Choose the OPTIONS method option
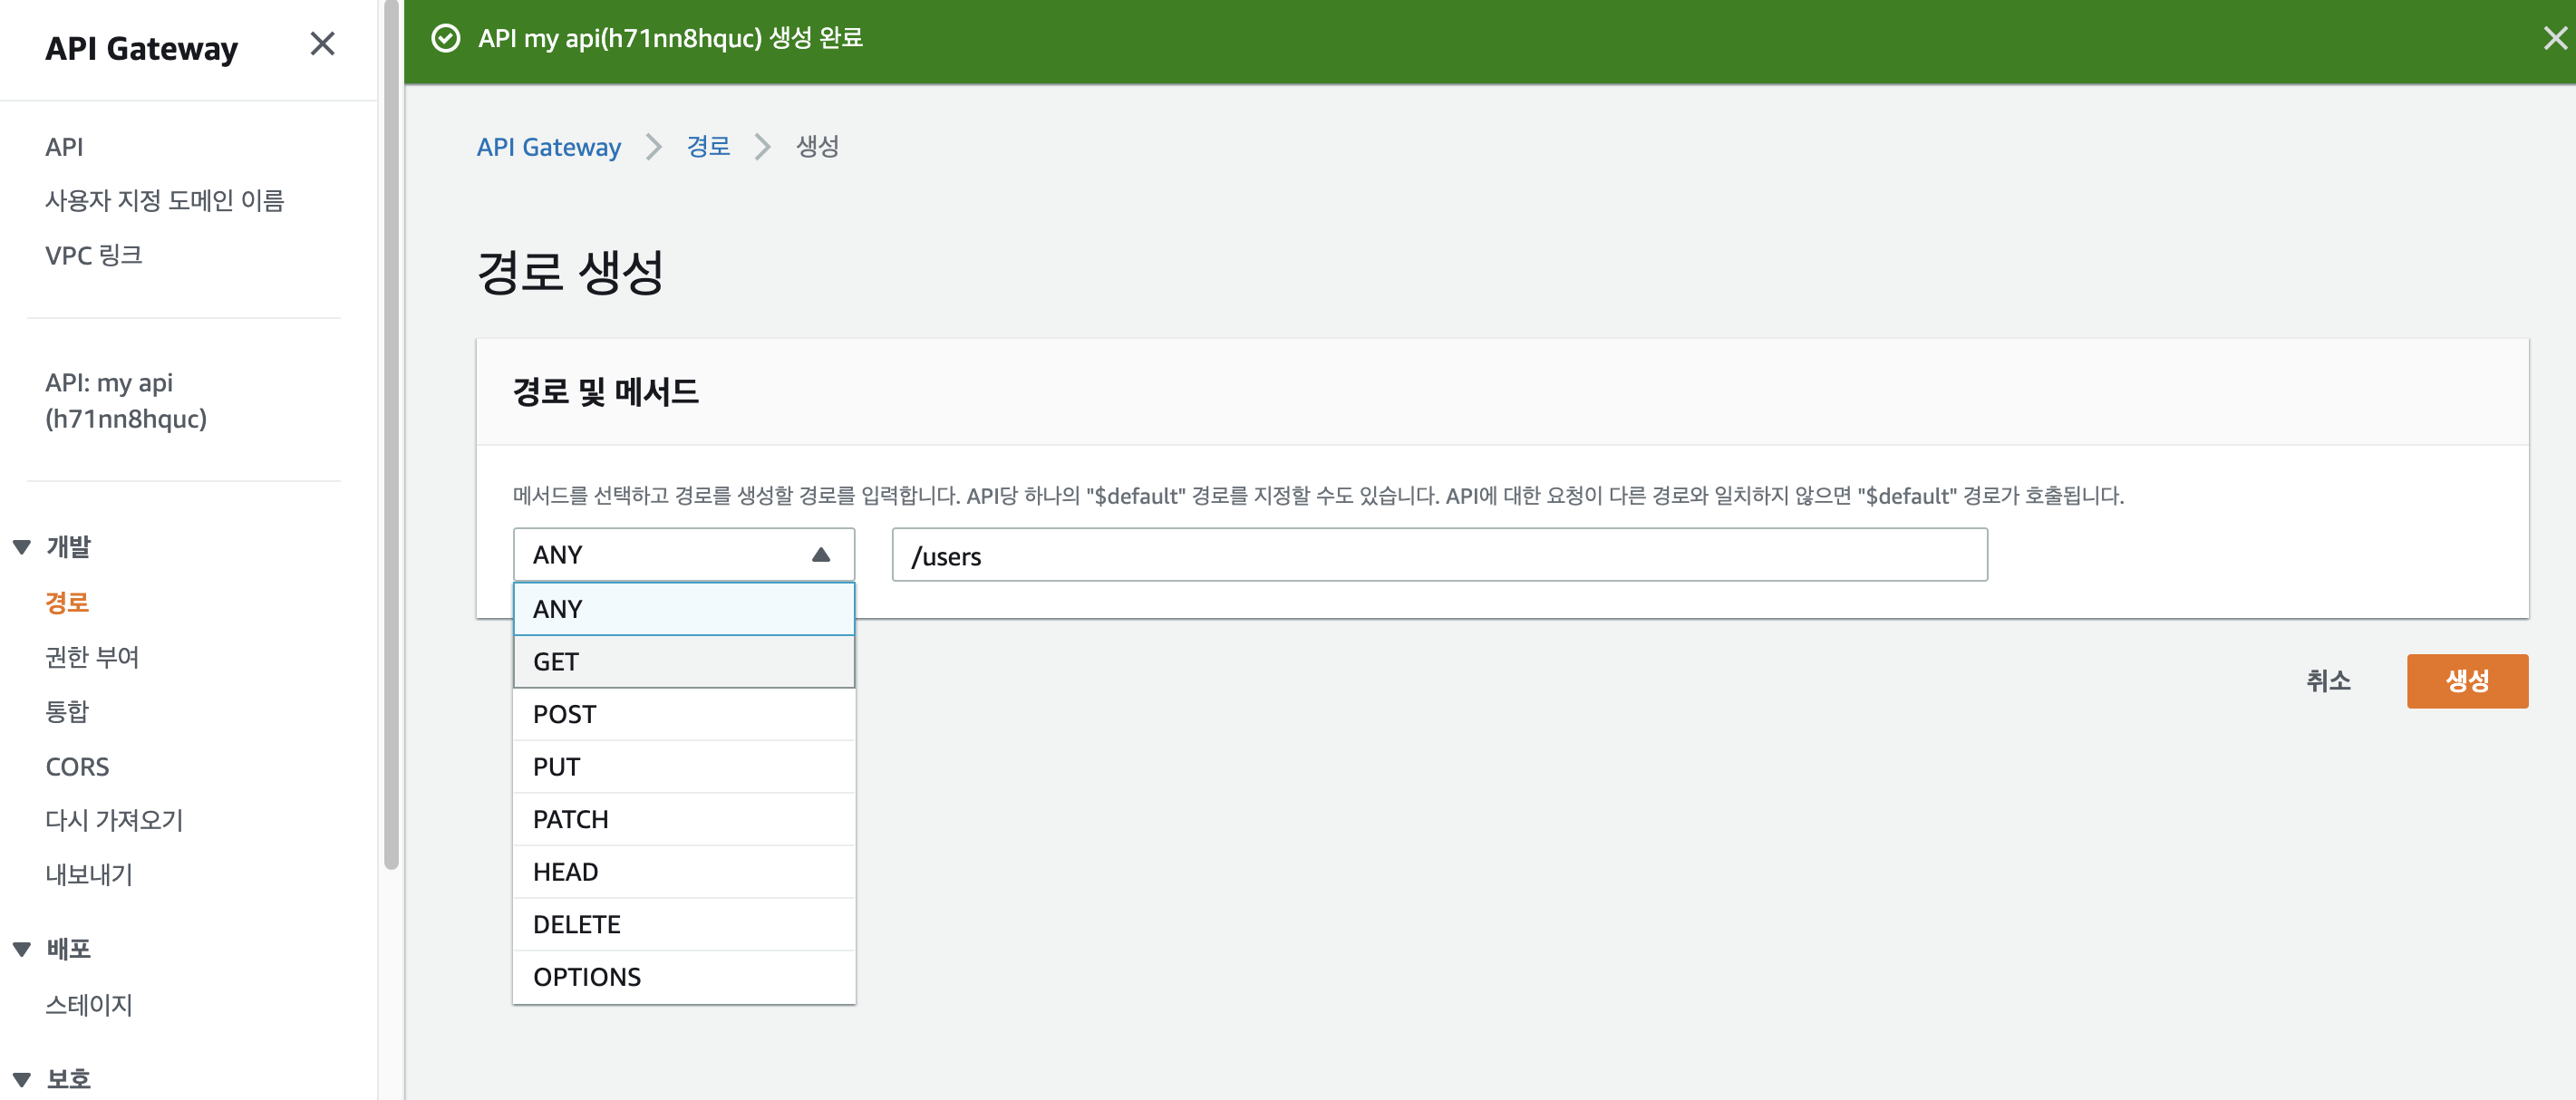 pyautogui.click(x=683, y=977)
